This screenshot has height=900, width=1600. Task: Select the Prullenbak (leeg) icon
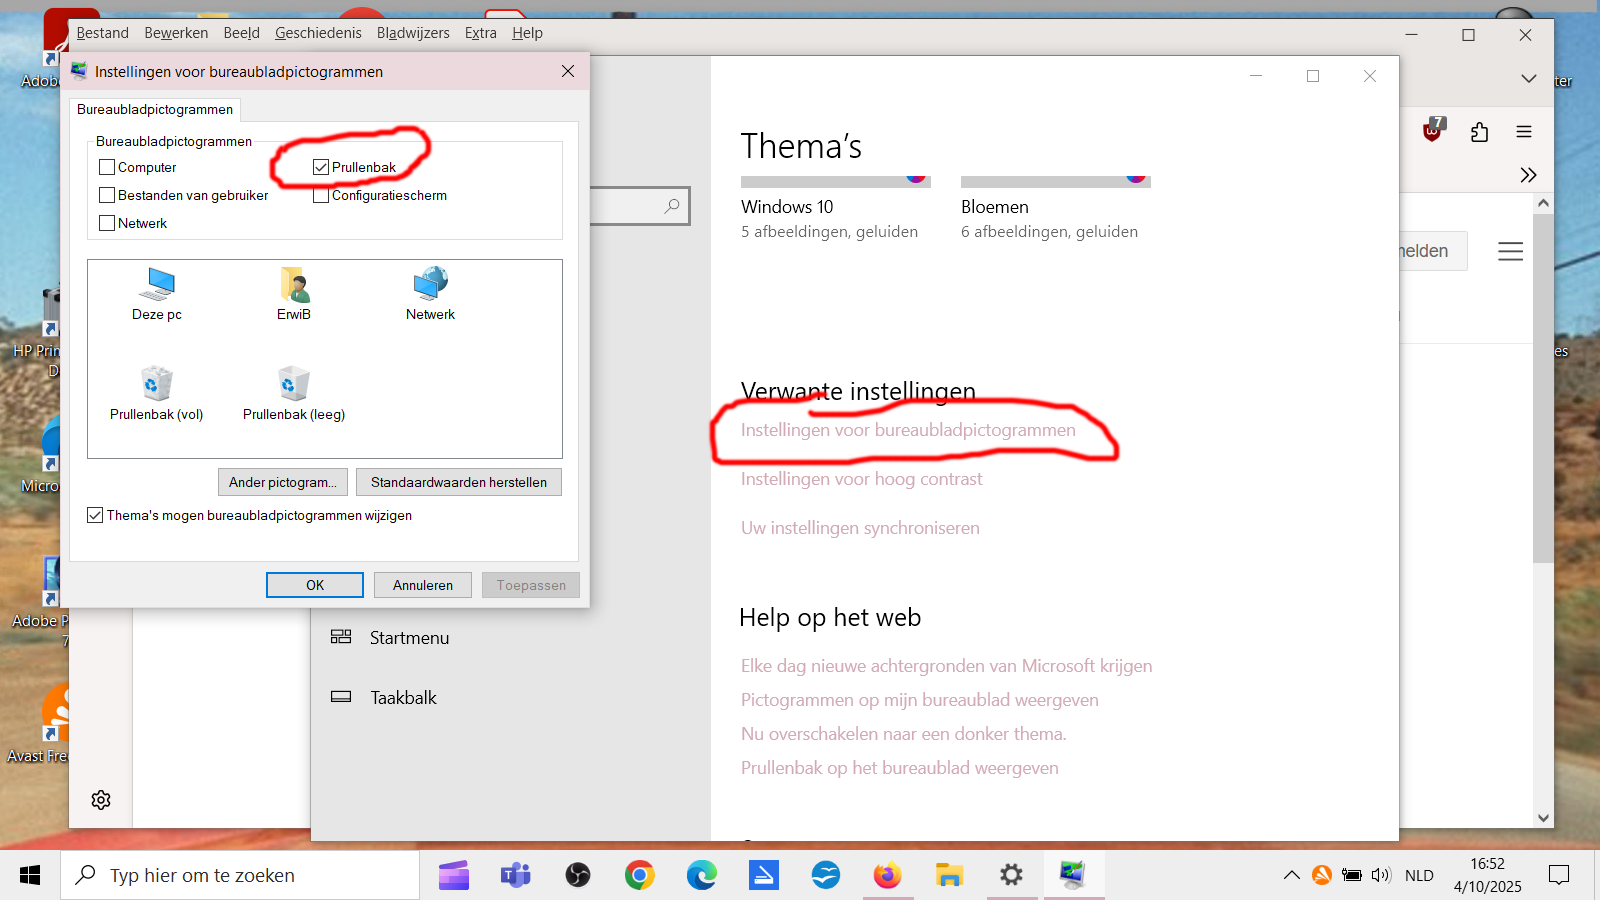click(x=294, y=394)
